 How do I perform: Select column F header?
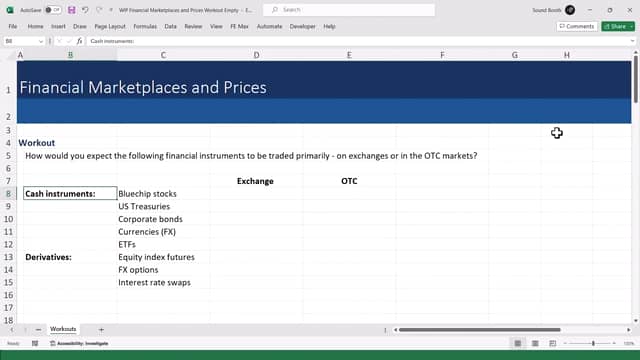tap(442, 55)
